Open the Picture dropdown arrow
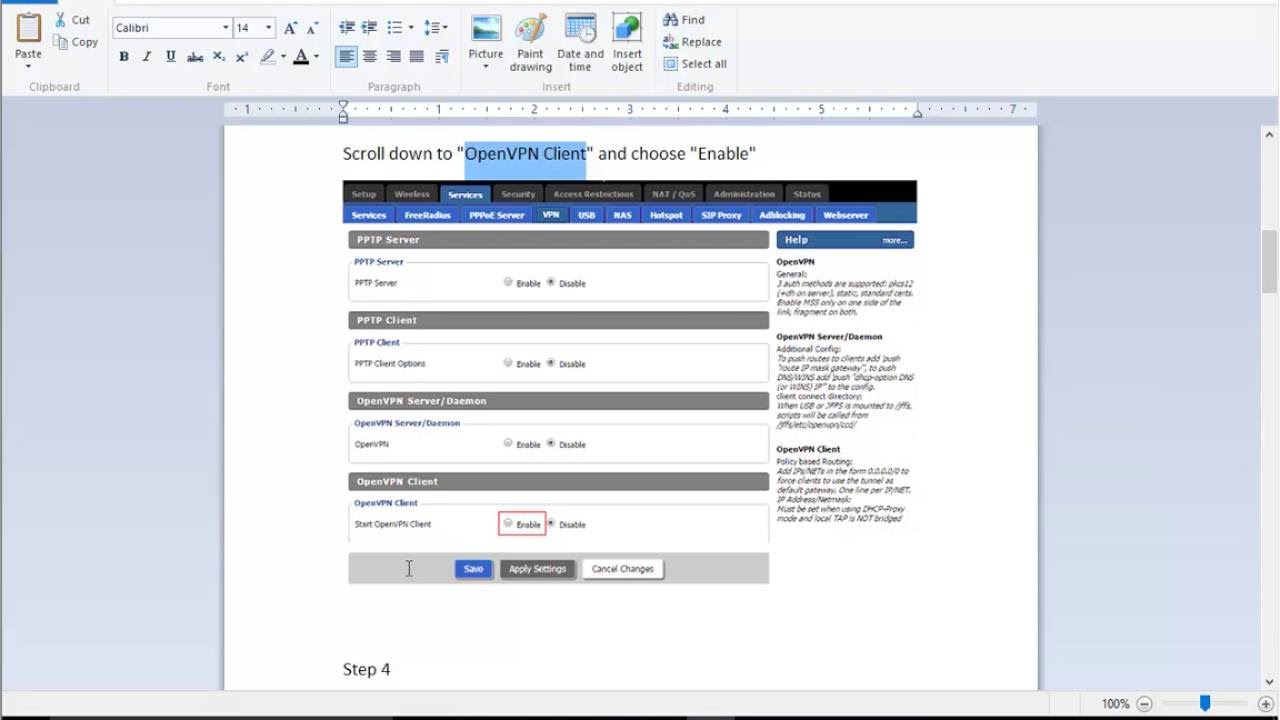The image size is (1280, 720). [486, 67]
